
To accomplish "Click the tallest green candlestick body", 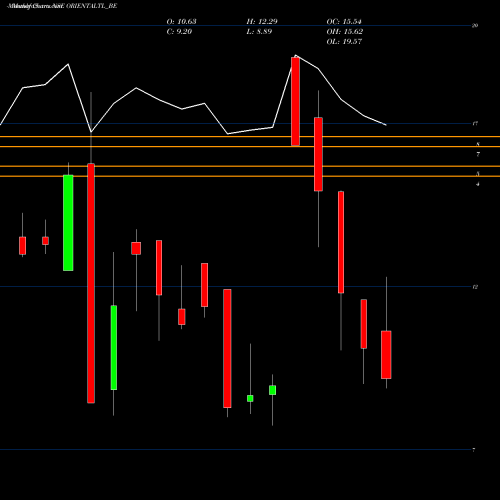I will (68, 223).
